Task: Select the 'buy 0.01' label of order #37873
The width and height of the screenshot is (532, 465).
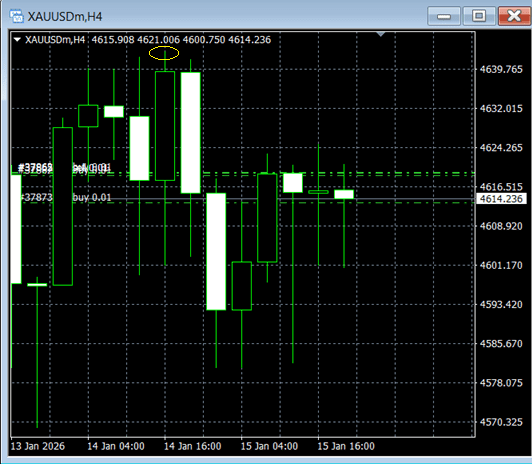Action: 92,197
